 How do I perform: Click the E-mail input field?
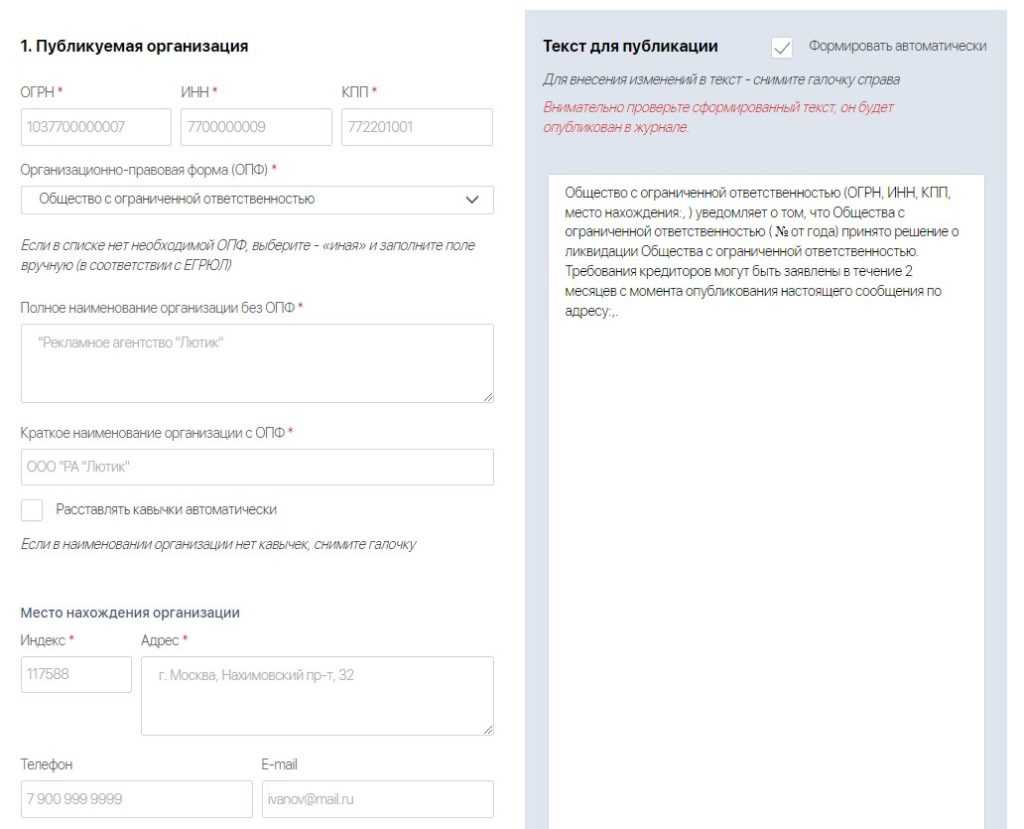(377, 799)
